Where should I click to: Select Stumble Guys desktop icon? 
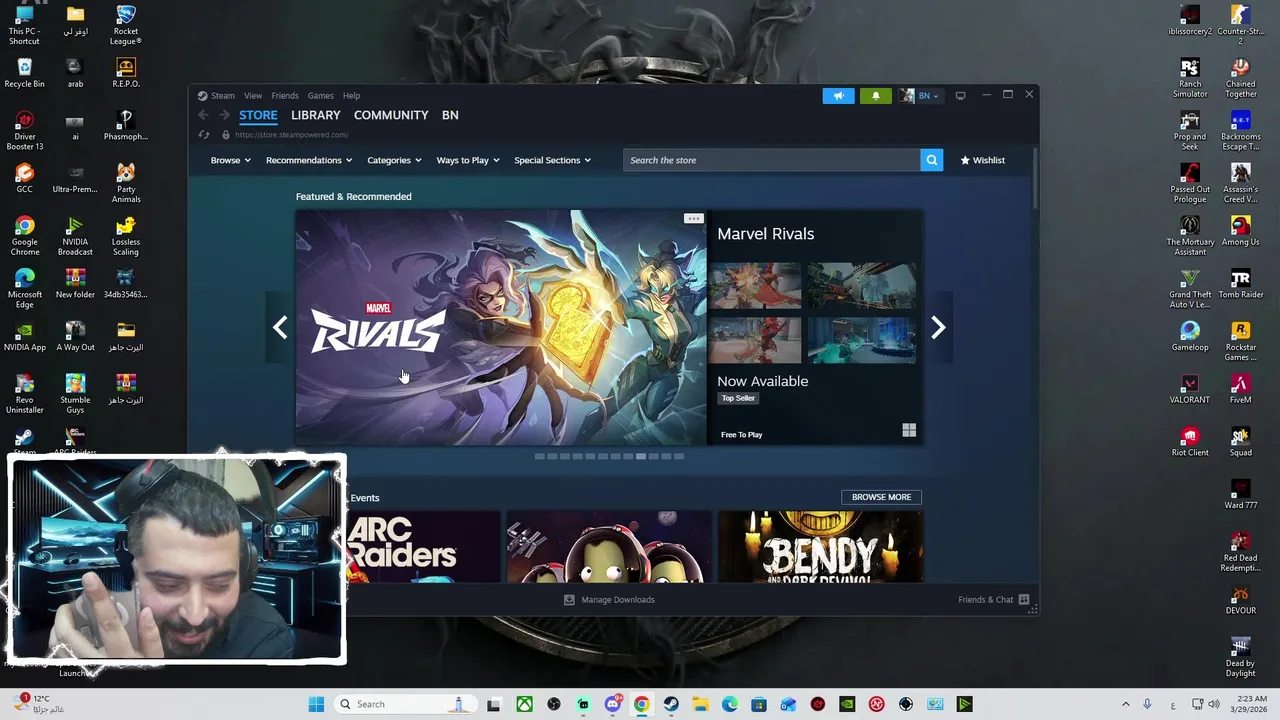click(x=75, y=394)
